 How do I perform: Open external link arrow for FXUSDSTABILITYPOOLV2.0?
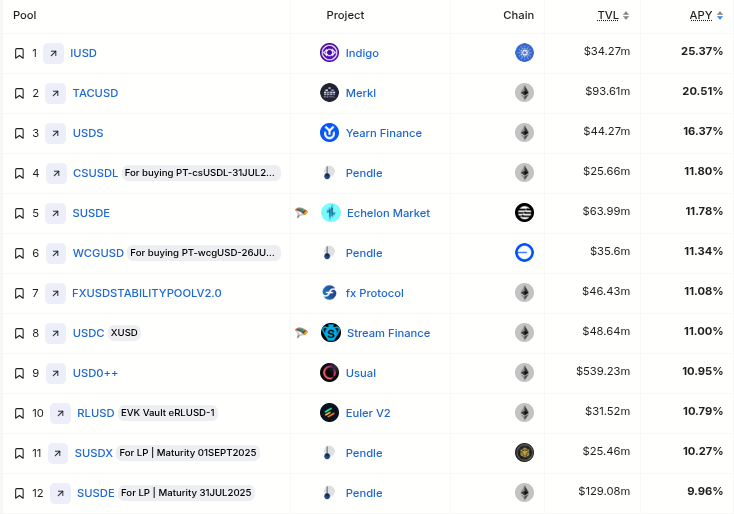coord(55,294)
